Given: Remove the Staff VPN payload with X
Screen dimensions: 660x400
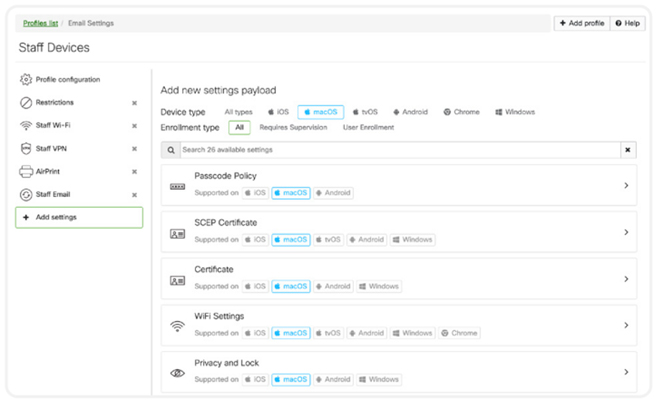Looking at the screenshot, I should tap(134, 148).
